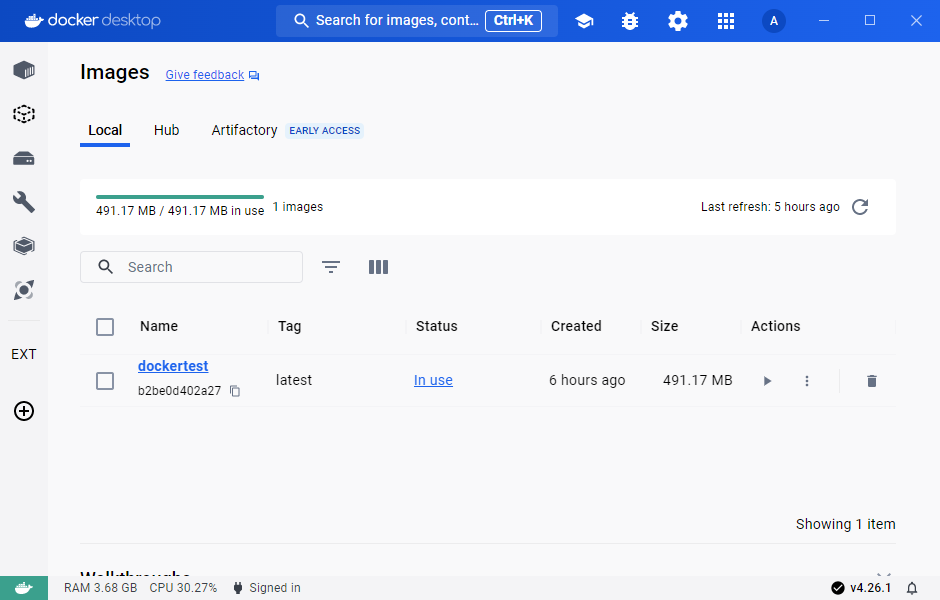Open the Give feedback link

(204, 75)
